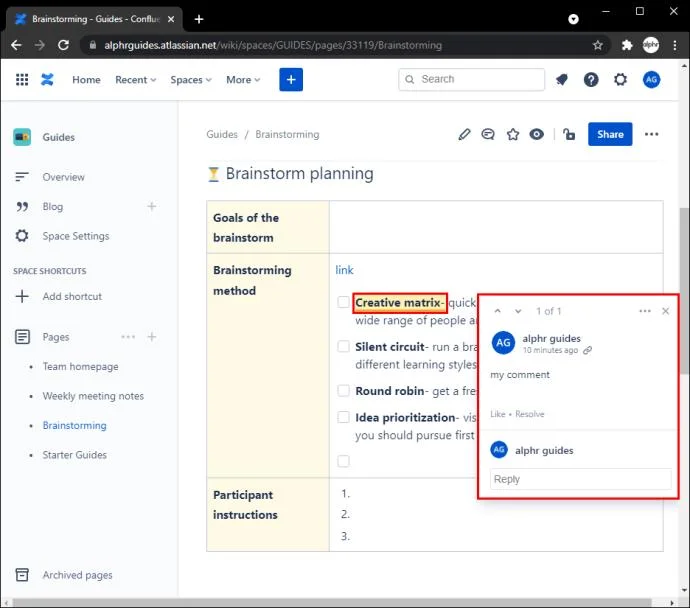Open Chrome three-dot menu
Screen dimensions: 690x608
(675, 45)
